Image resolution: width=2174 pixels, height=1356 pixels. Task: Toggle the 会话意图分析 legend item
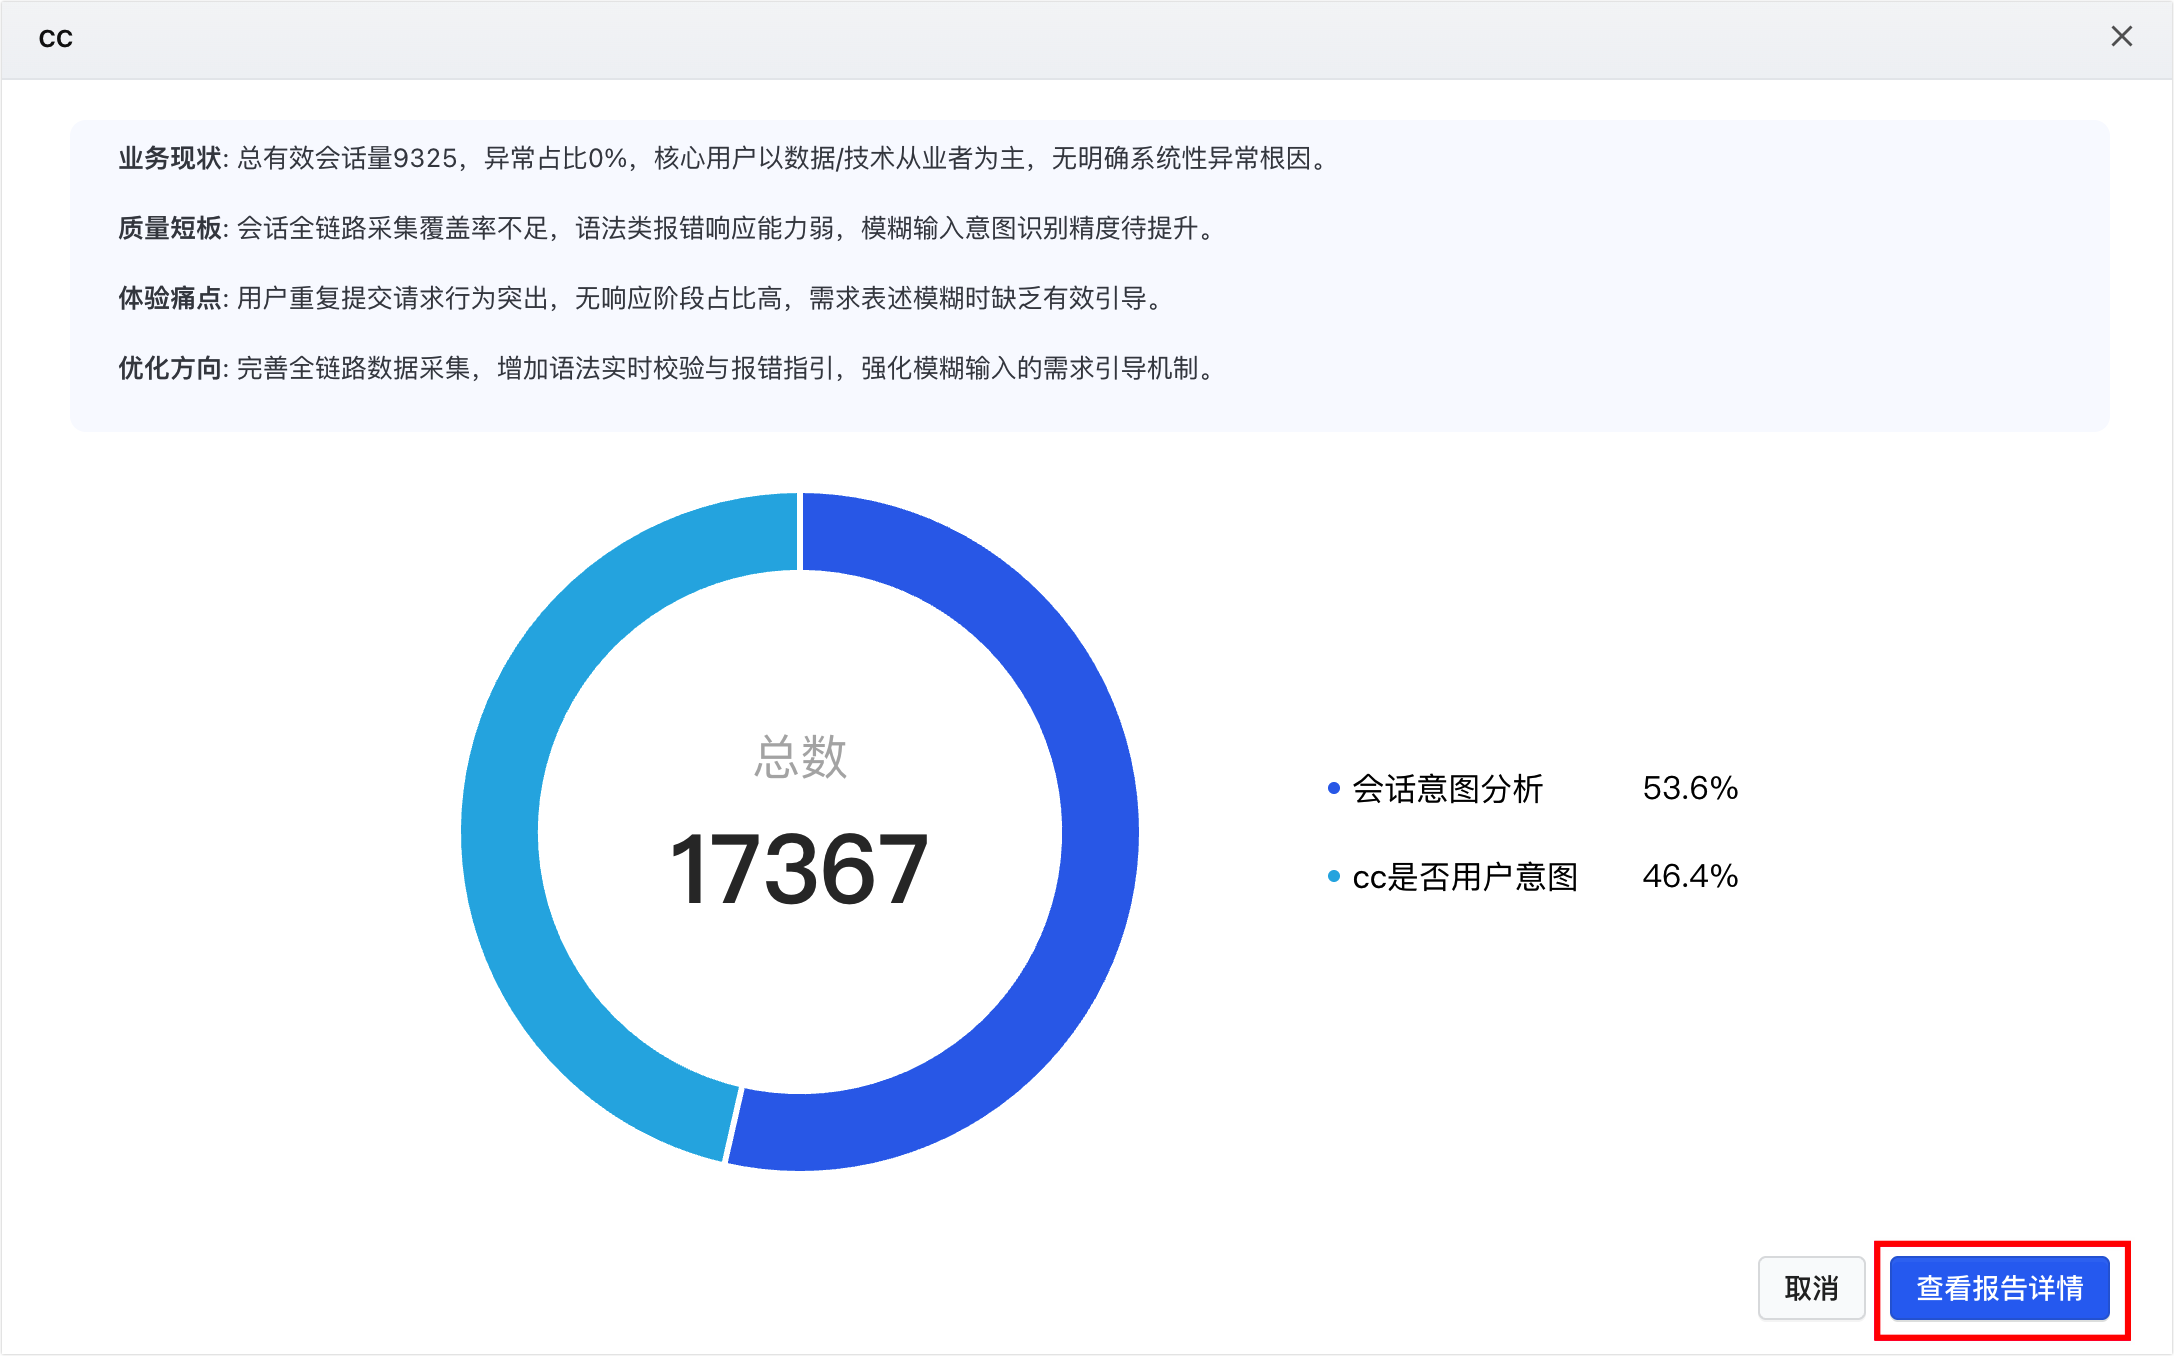[1447, 789]
